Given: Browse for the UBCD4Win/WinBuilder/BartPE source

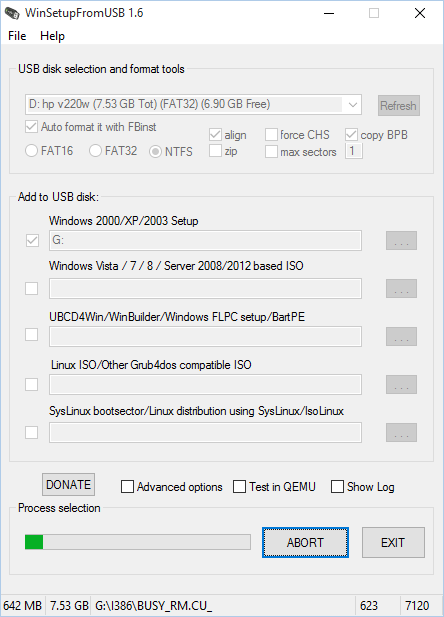Looking at the screenshot, I should pos(401,336).
